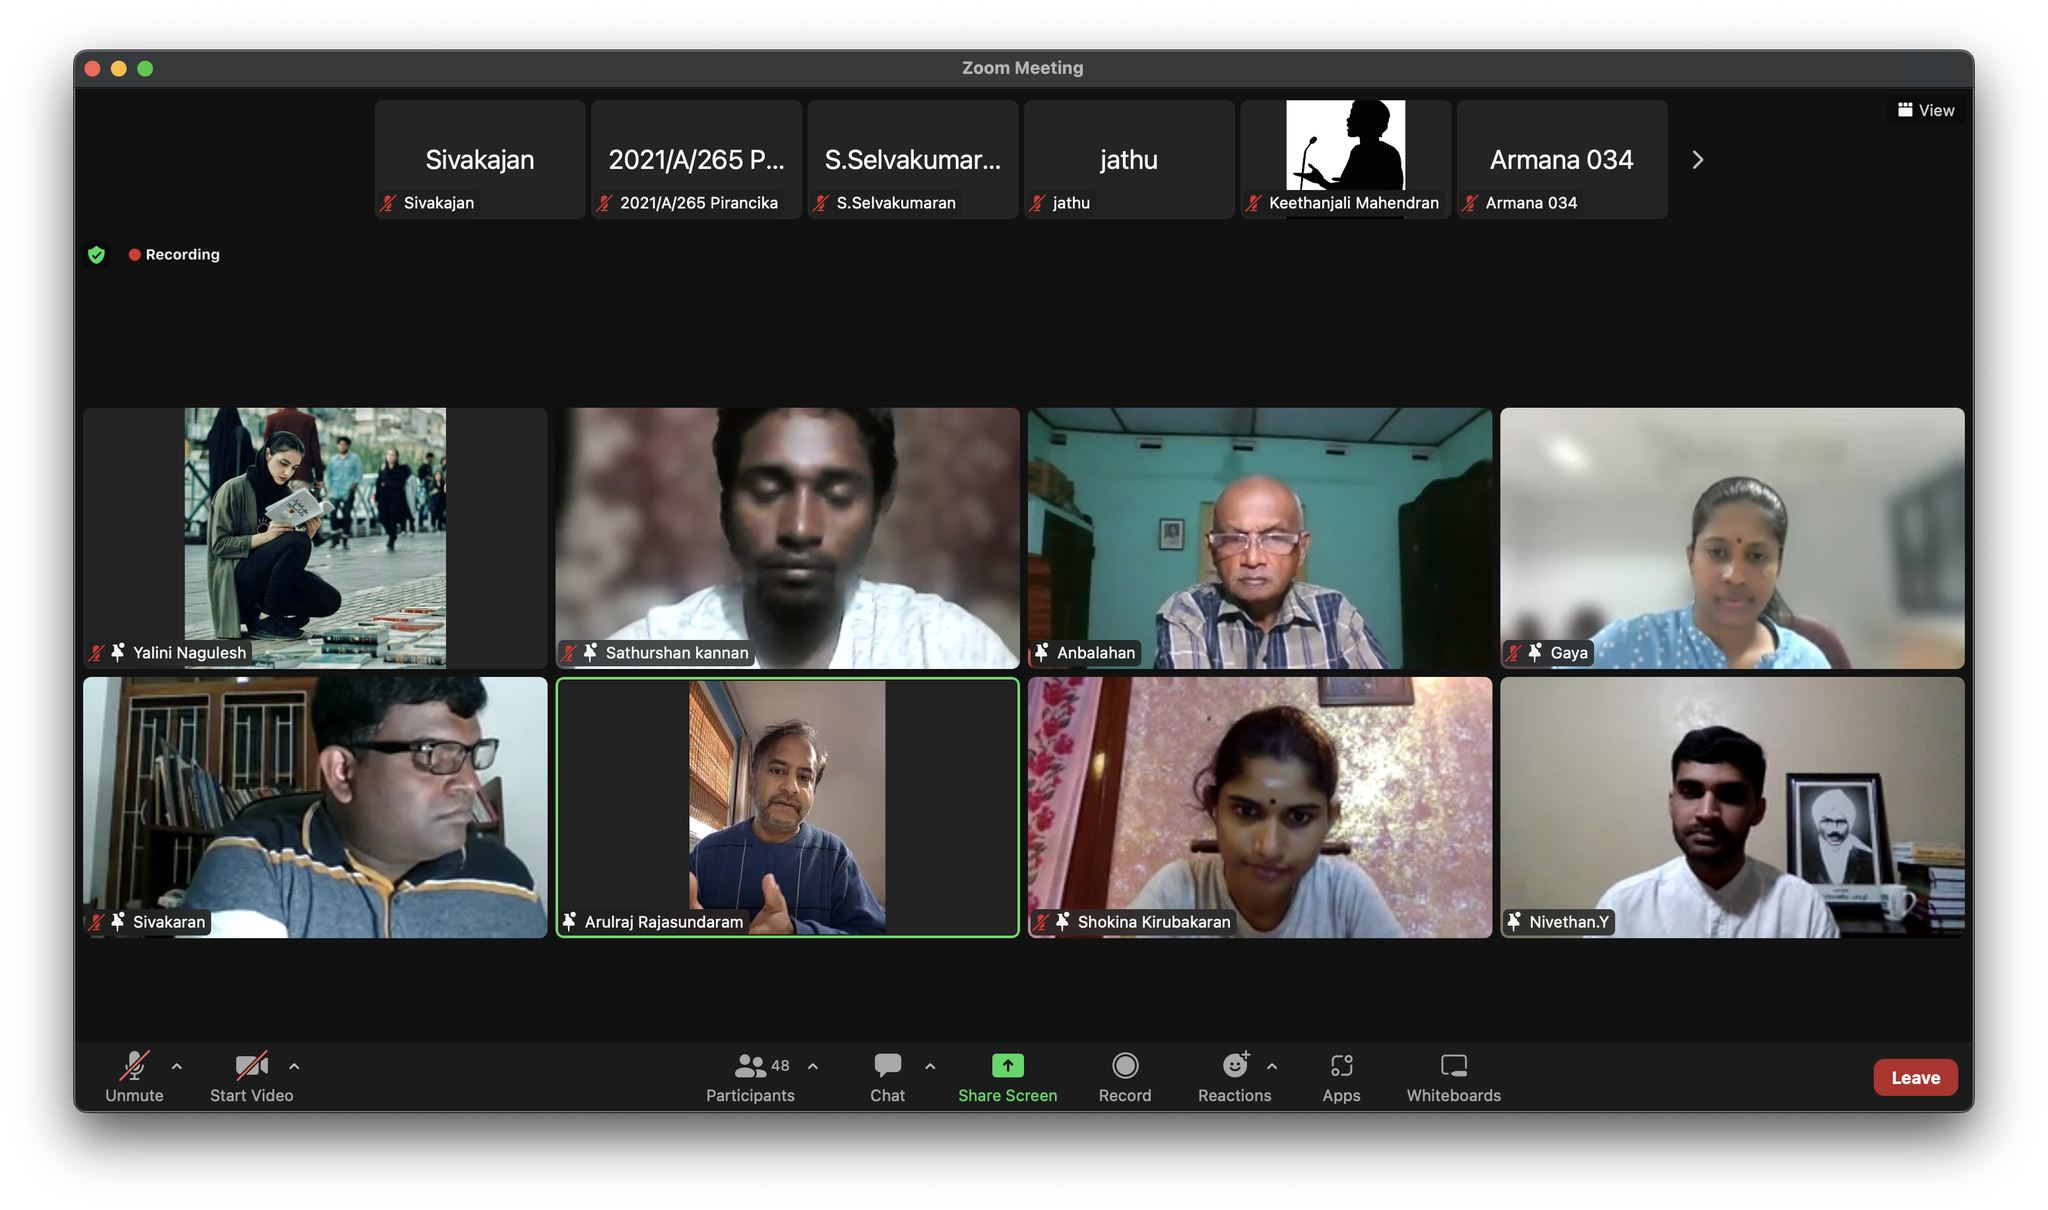Select S.Selvakumaran participant tile
Screen dimensions: 2048x1210
point(913,159)
